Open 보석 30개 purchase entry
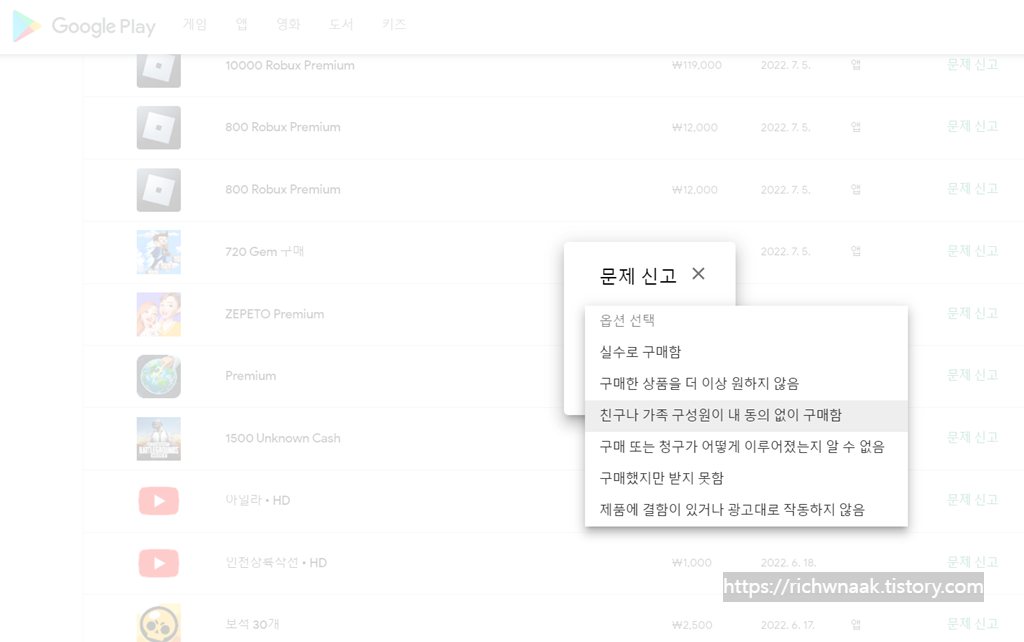Viewport: 1024px width, 642px height. tap(252, 624)
